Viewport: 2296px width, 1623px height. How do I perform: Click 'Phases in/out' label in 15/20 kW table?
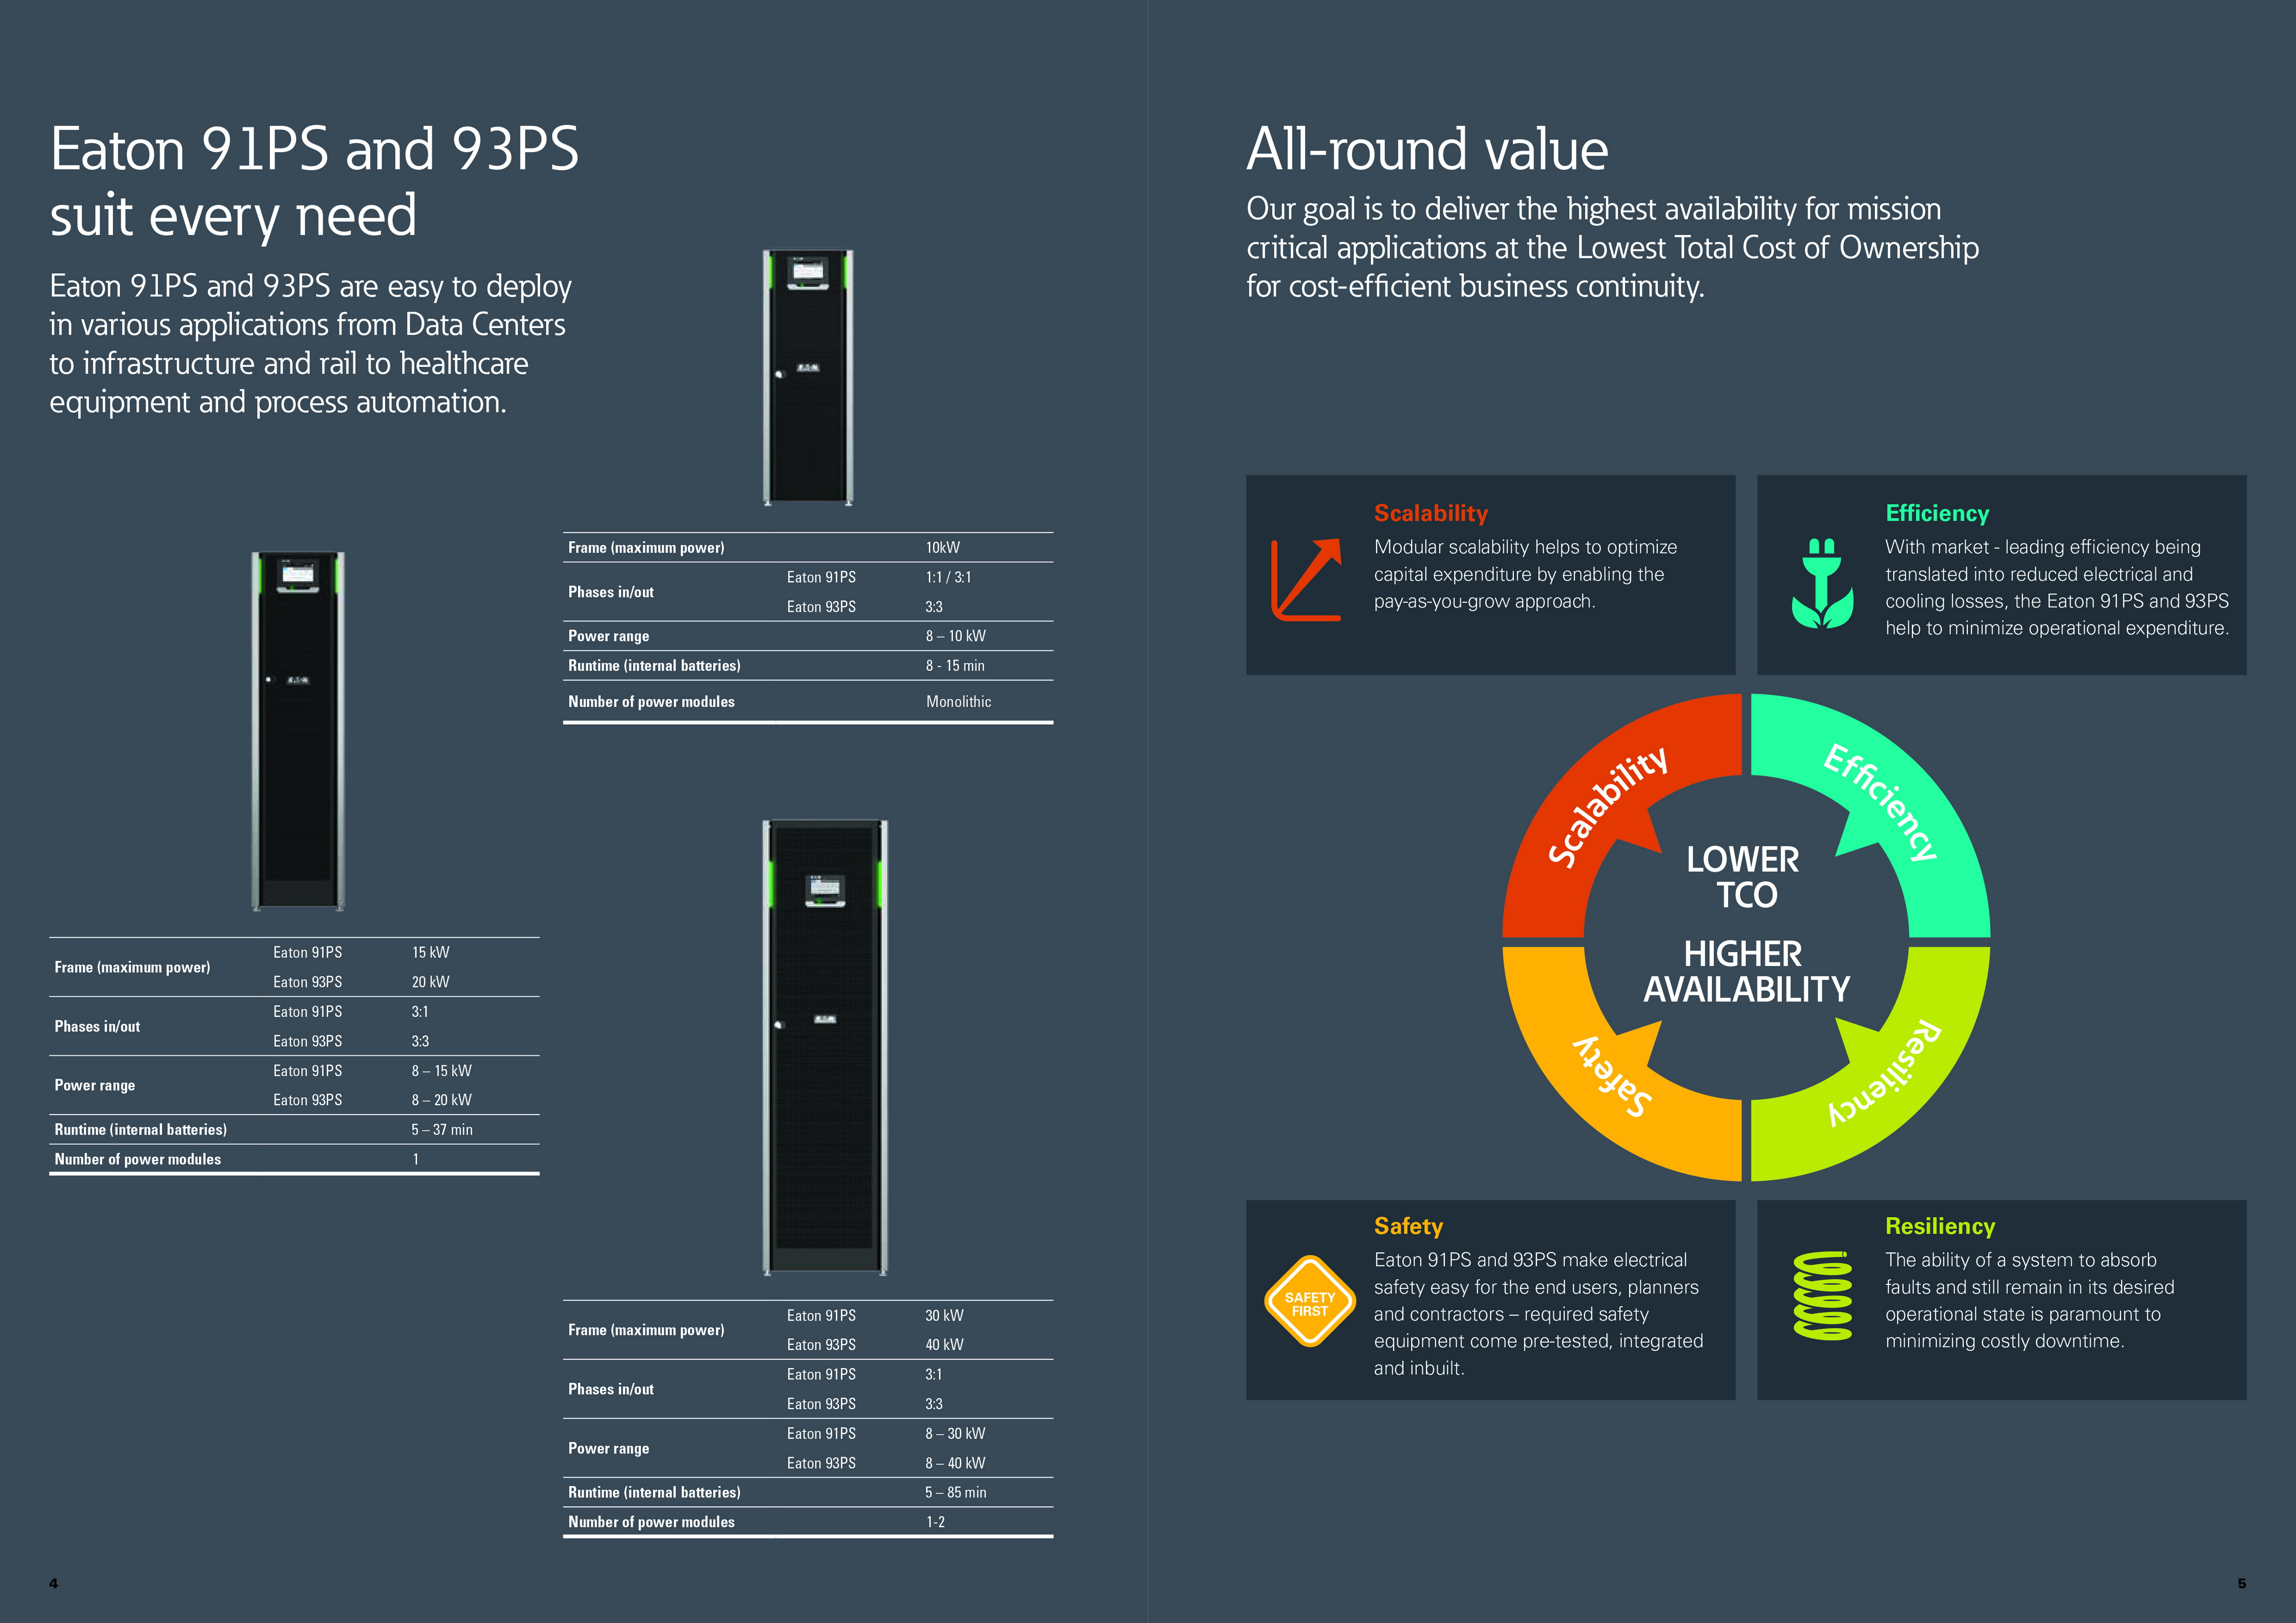tap(97, 1027)
